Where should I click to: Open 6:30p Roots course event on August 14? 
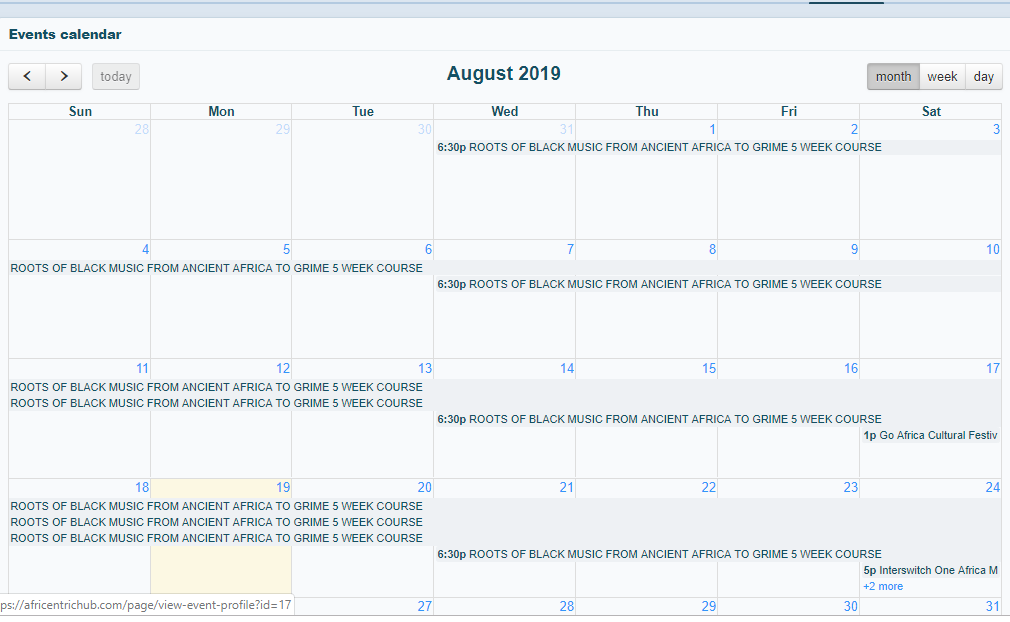660,419
